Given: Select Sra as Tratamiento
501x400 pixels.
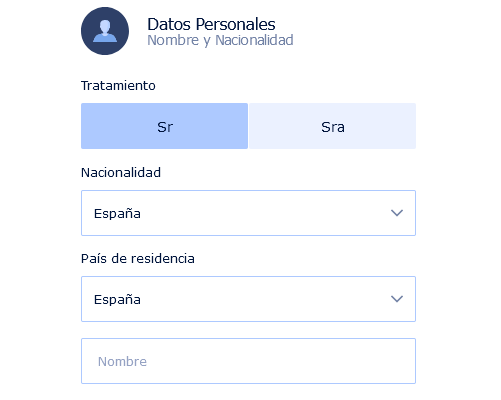Looking at the screenshot, I should [x=332, y=126].
